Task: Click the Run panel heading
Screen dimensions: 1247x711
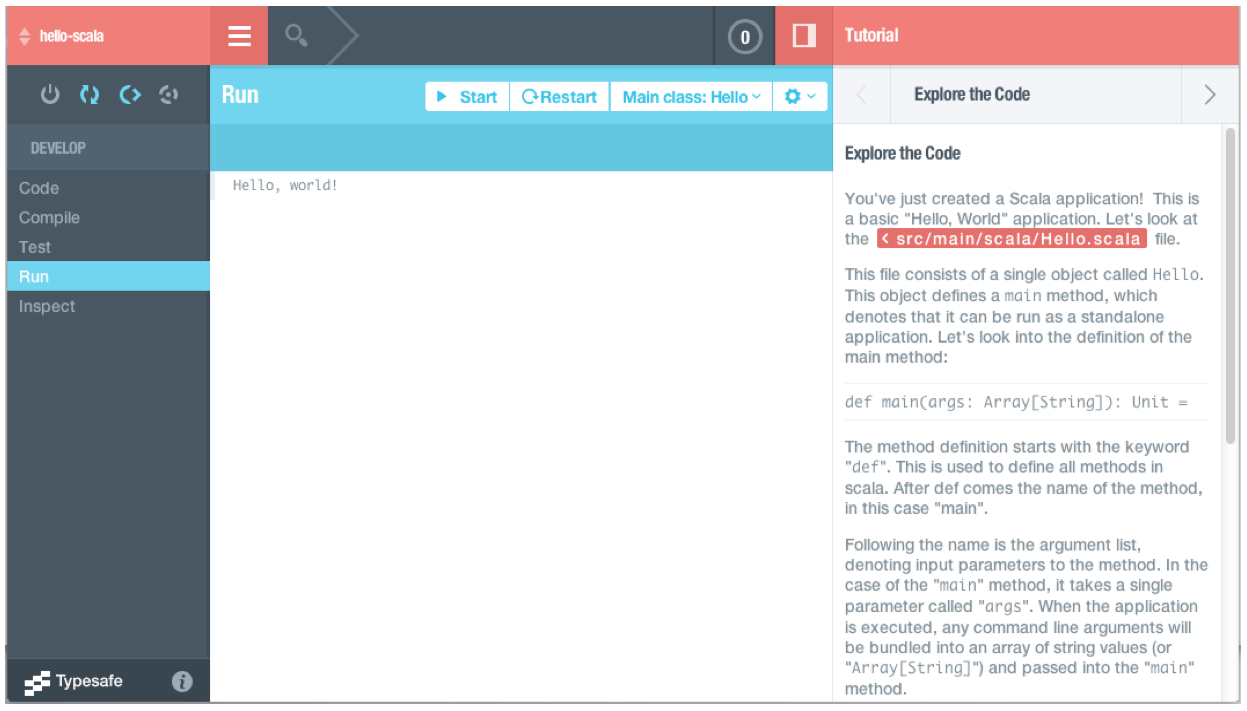Action: pos(240,95)
